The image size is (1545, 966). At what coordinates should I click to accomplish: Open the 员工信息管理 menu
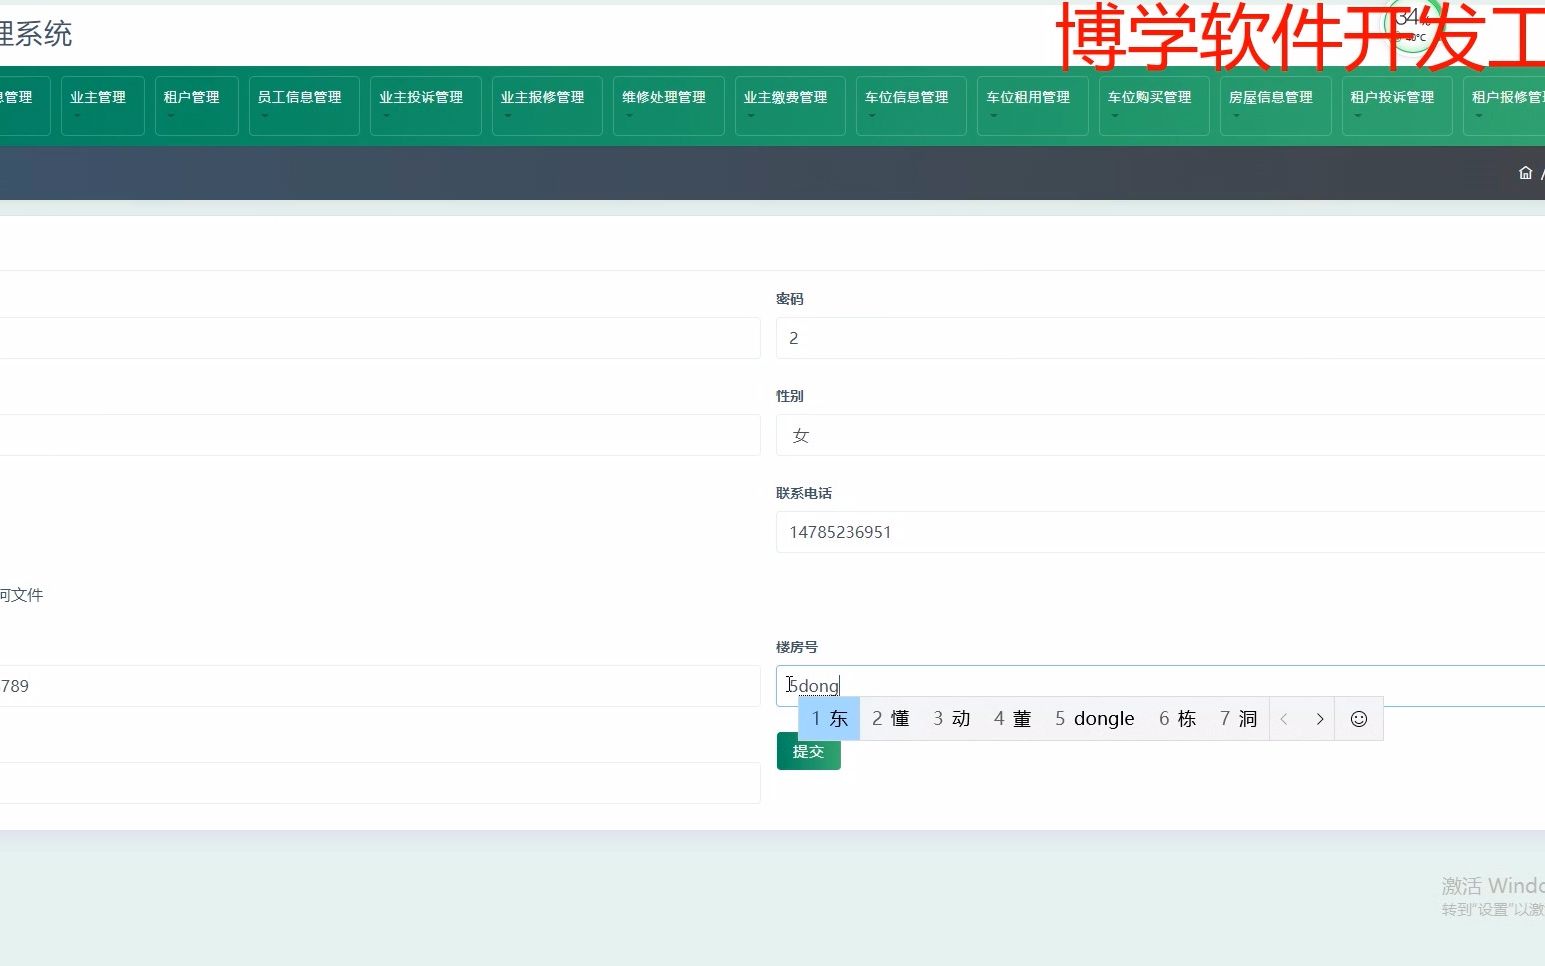pyautogui.click(x=304, y=105)
